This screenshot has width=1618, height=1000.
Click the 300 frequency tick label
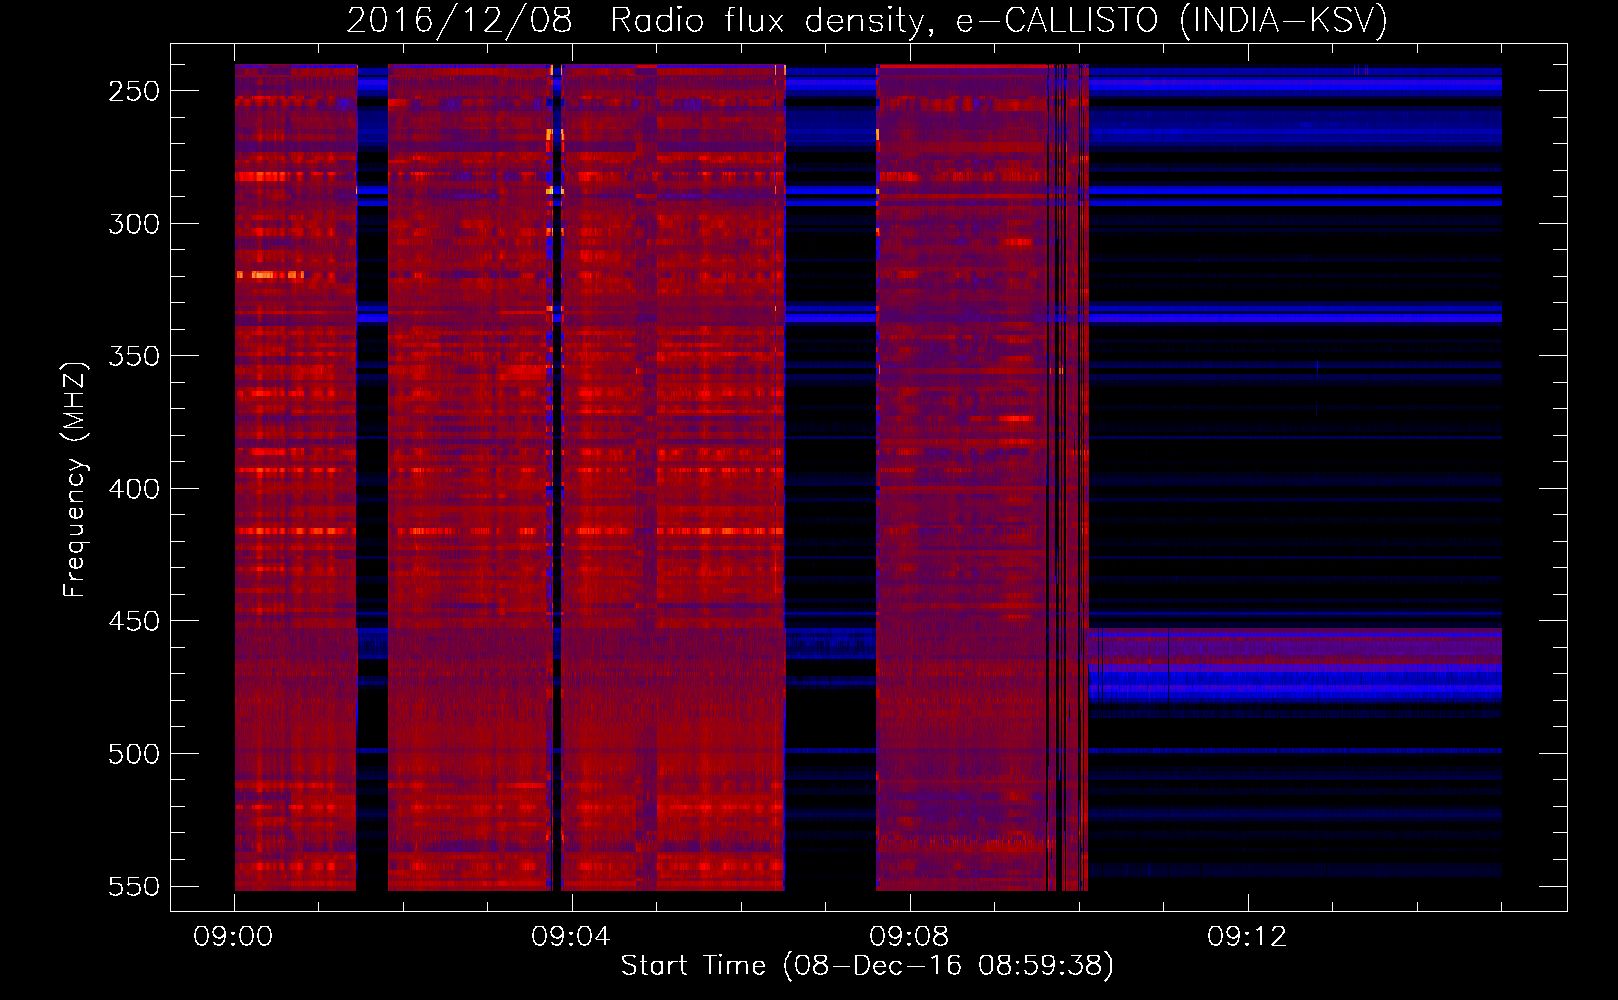[134, 224]
